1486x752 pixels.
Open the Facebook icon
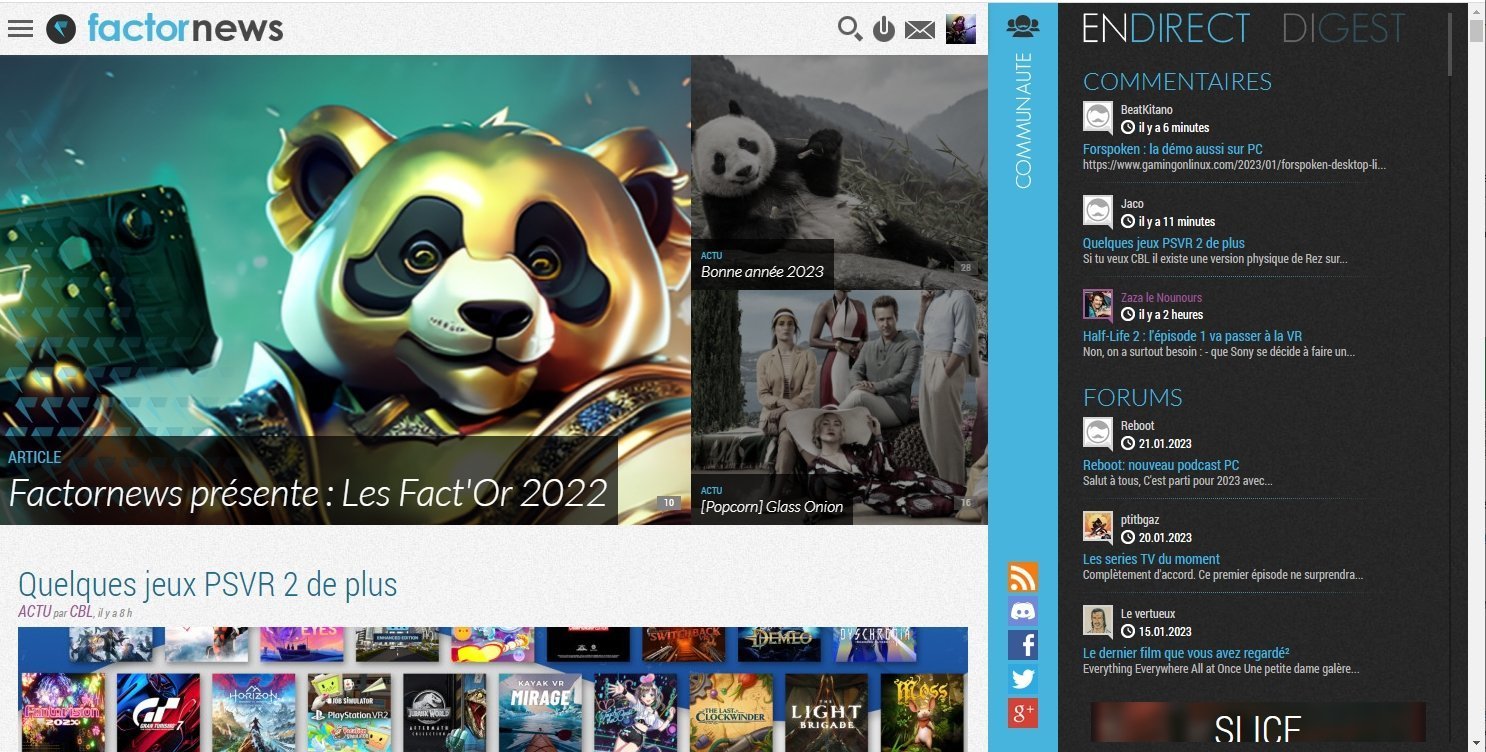(1022, 645)
